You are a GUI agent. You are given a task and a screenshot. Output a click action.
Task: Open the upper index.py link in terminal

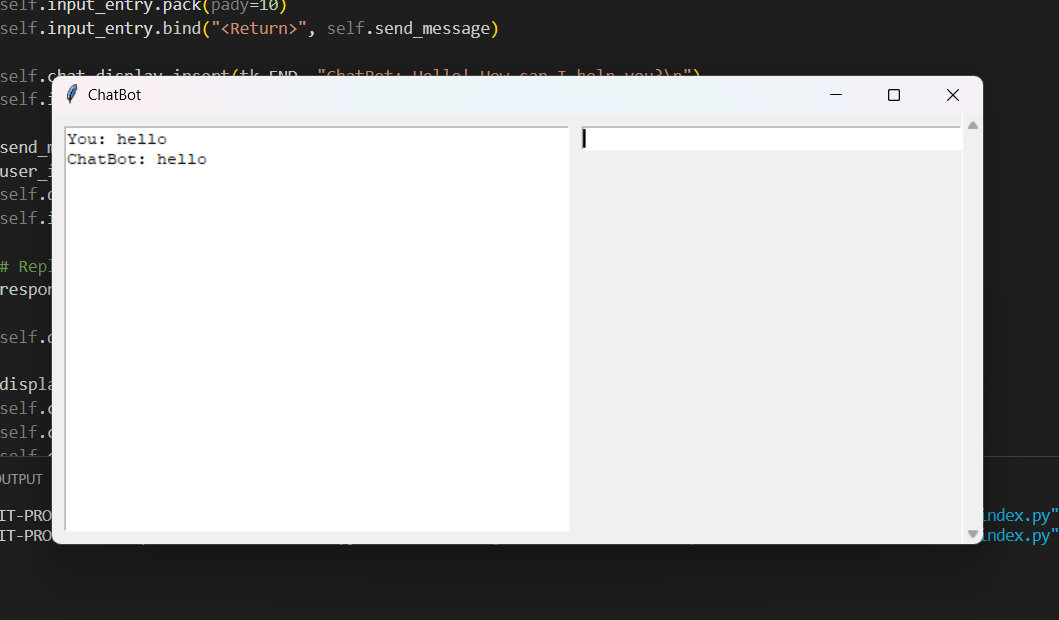1018,515
